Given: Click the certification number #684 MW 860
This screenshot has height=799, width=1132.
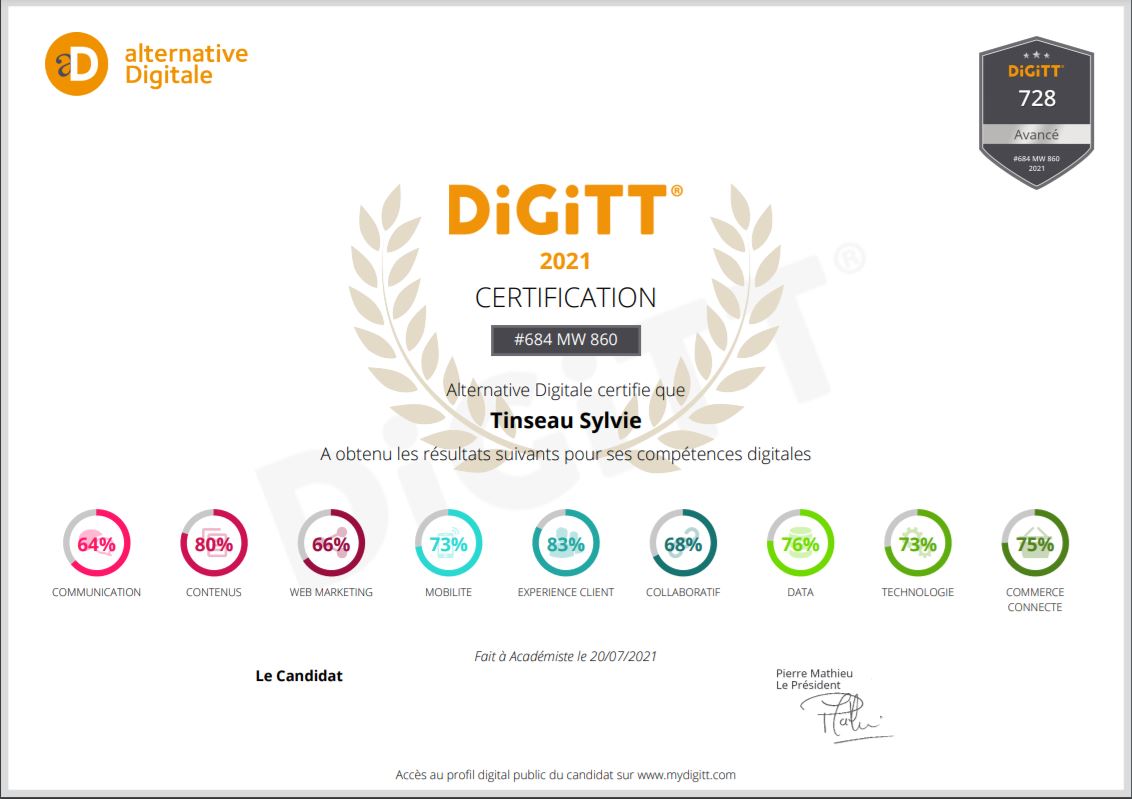Looking at the screenshot, I should point(566,340).
